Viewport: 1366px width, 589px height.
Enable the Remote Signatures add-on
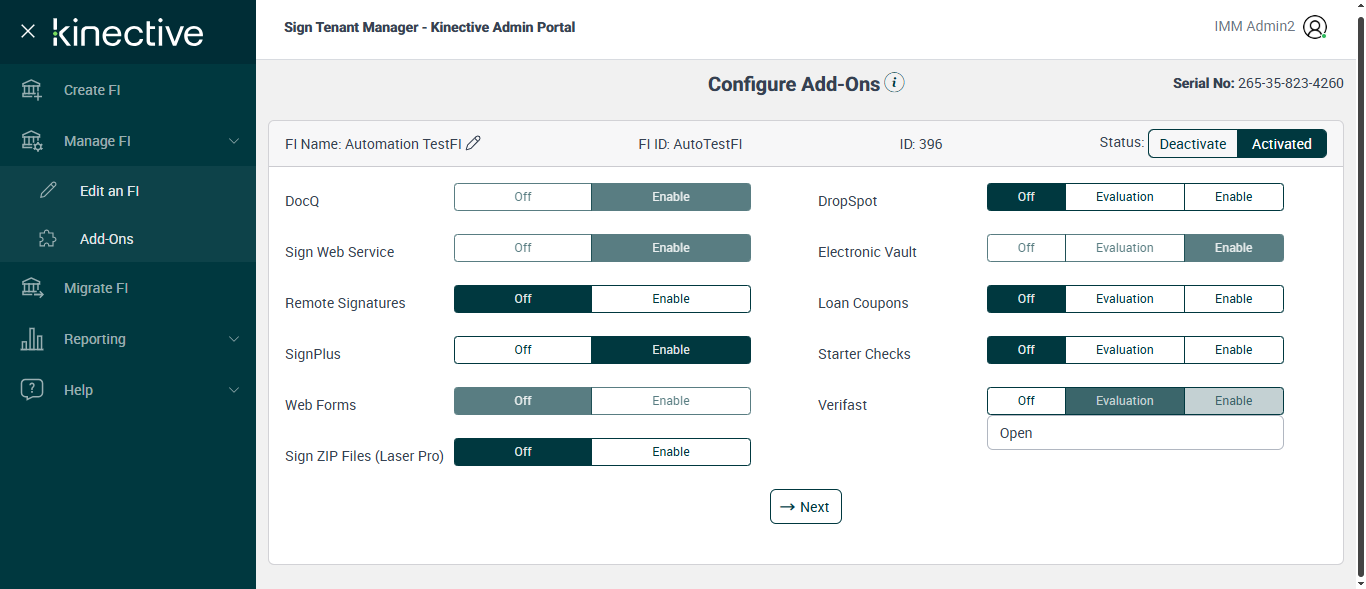pyautogui.click(x=670, y=299)
